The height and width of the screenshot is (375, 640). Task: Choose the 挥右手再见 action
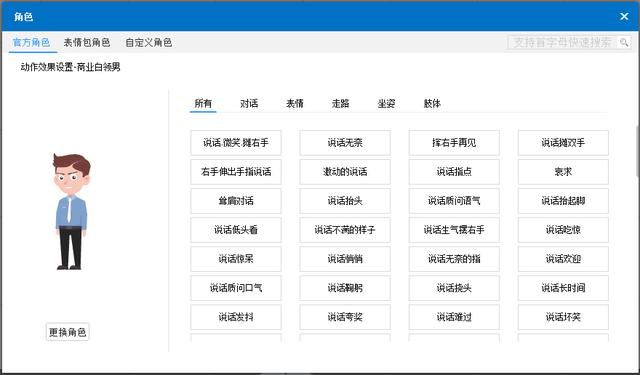point(454,143)
